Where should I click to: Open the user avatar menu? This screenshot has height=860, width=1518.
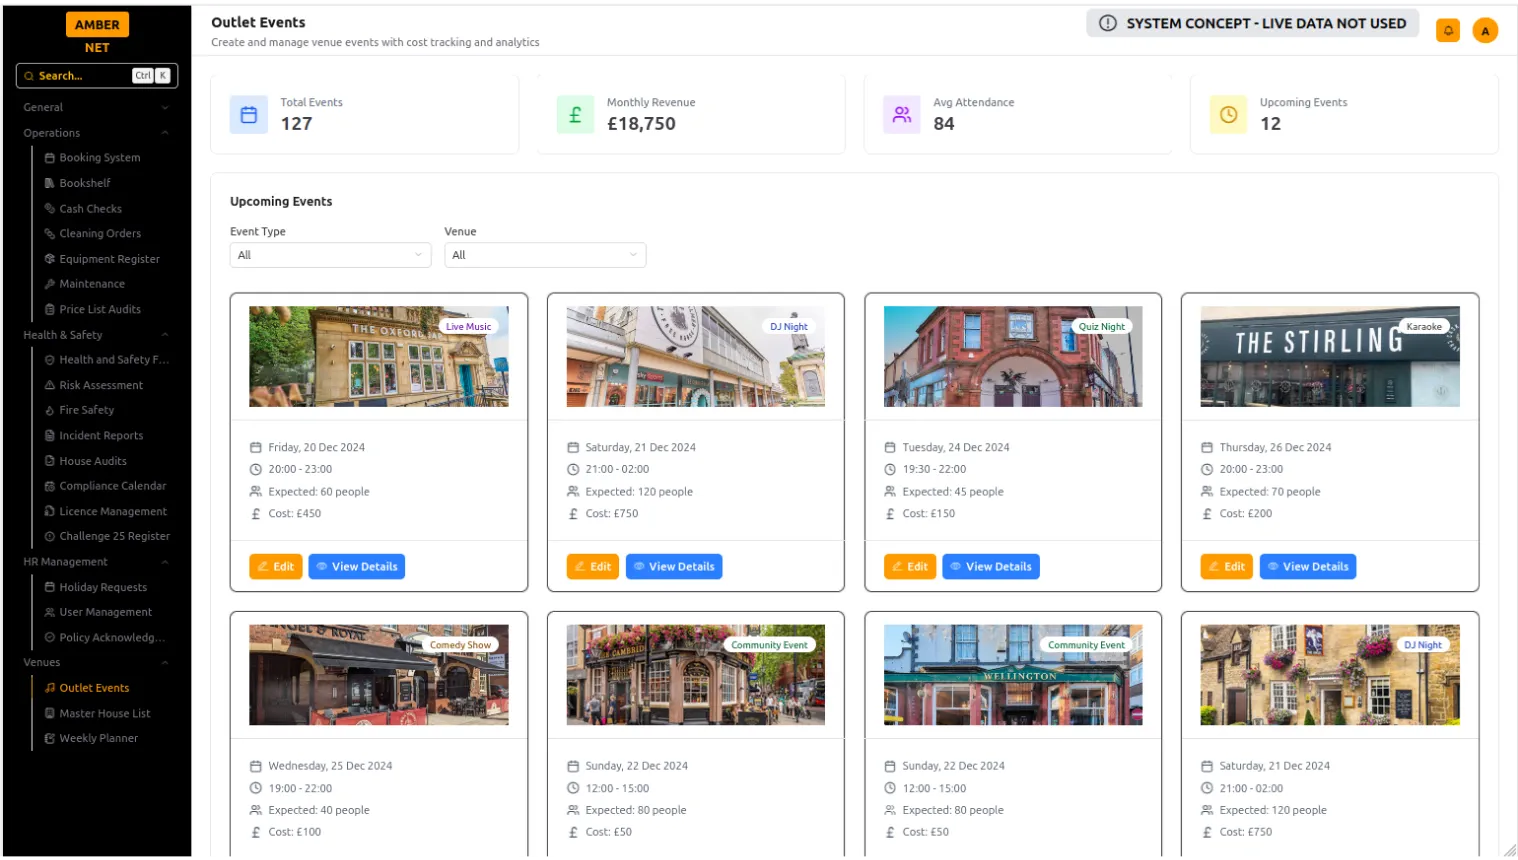pos(1485,31)
